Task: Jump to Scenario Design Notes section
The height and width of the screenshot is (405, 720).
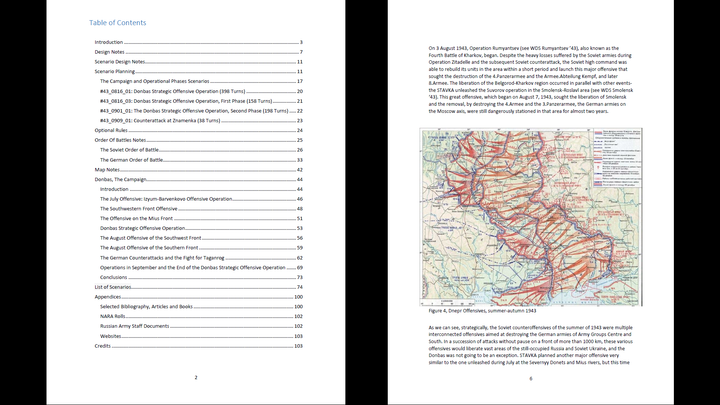Action: click(x=118, y=62)
